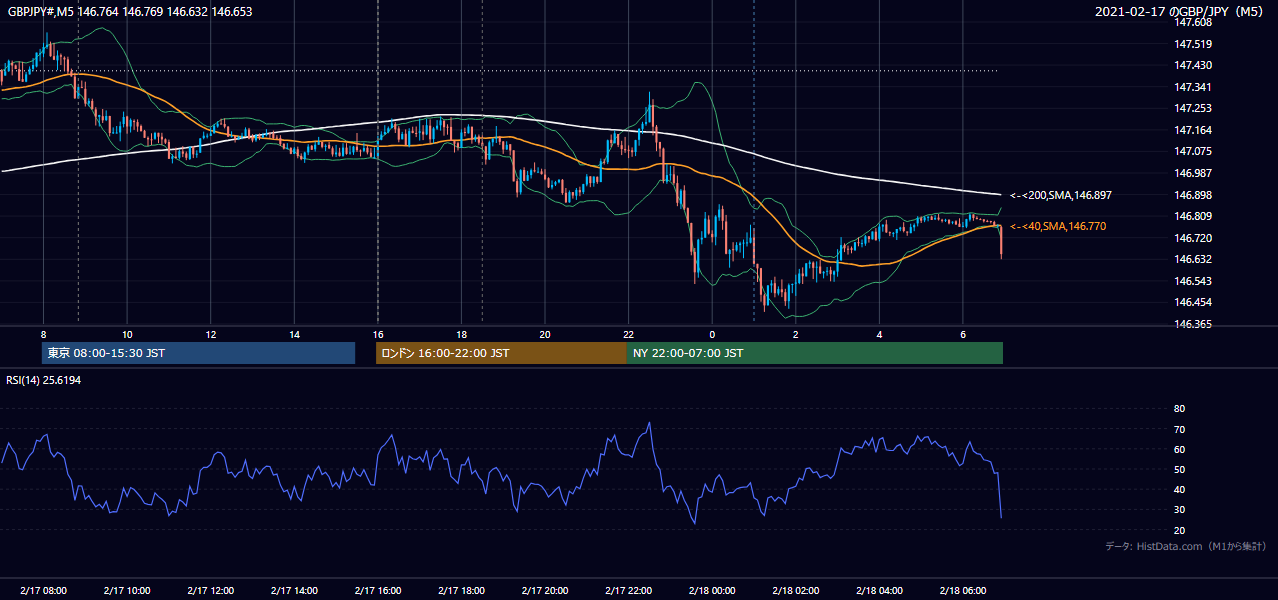Click the RSI scale value 30
The width and height of the screenshot is (1278, 600).
1179,510
